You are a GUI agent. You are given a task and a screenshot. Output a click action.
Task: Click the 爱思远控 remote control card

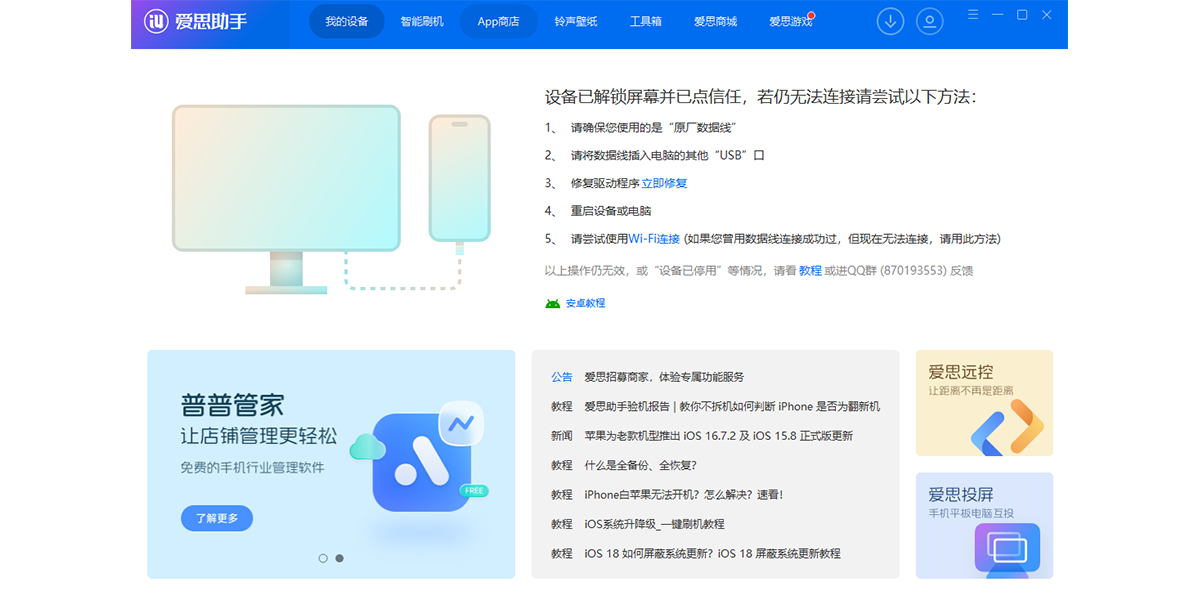(984, 403)
